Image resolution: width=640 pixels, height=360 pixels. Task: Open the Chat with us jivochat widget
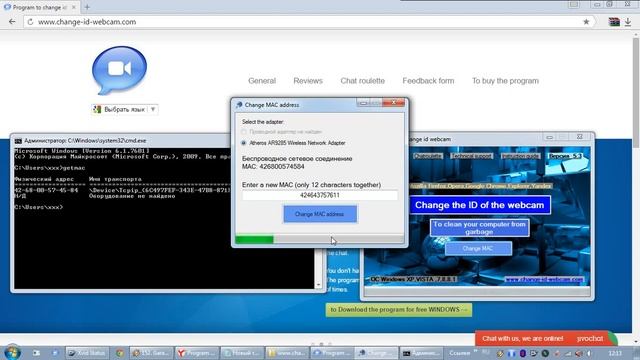(546, 338)
